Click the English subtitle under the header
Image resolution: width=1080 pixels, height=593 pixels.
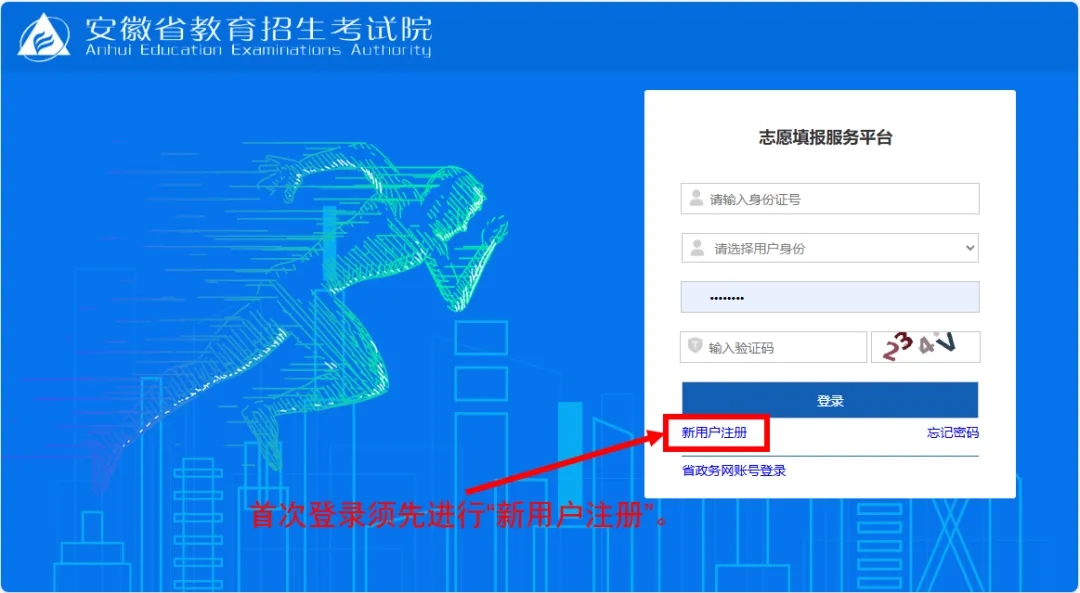[x=258, y=51]
